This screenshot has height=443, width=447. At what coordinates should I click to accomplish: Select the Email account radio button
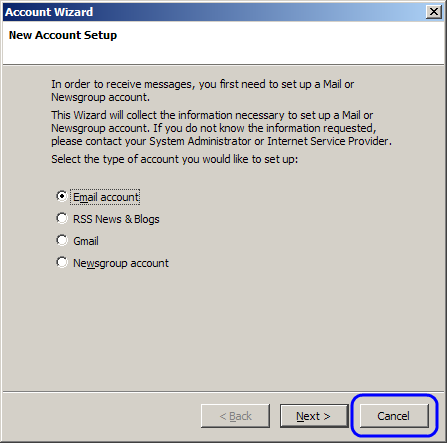(x=62, y=196)
